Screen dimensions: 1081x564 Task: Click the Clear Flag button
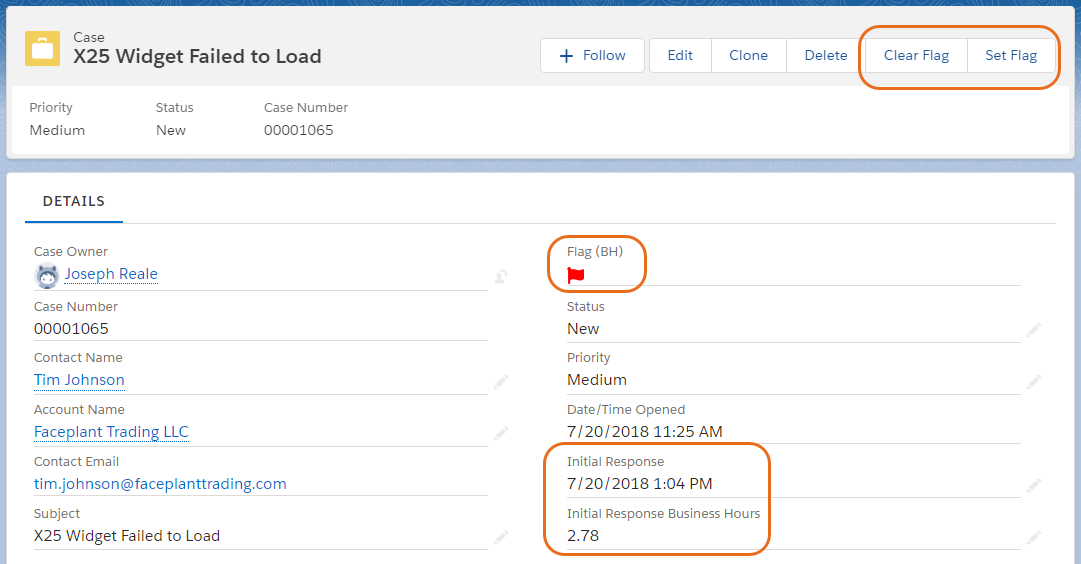tap(916, 55)
